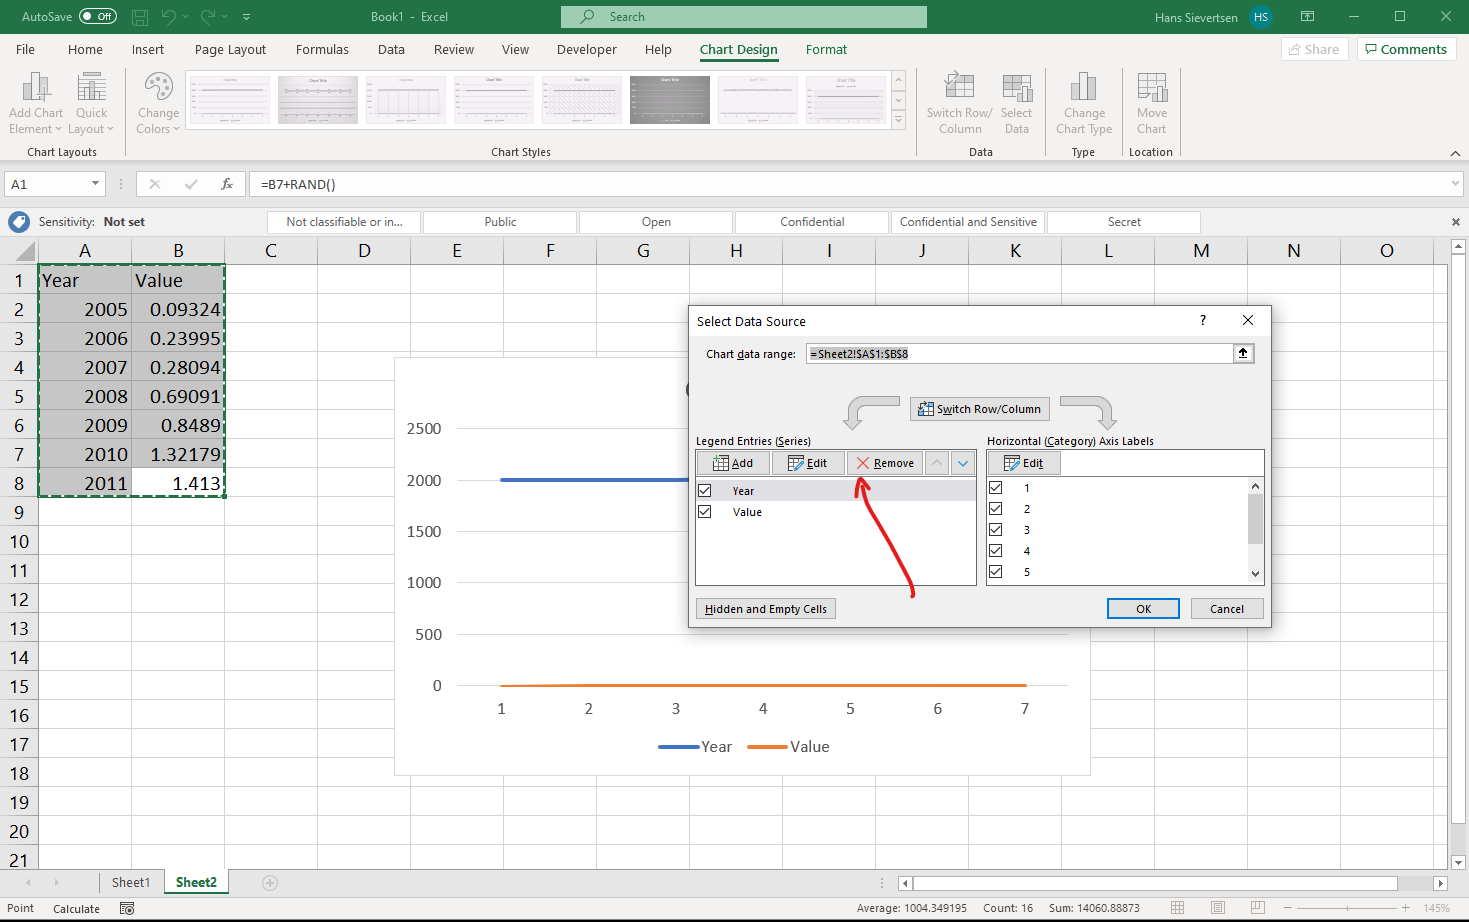Open the File menu
Viewport: 1469px width, 922px height.
[25, 50]
